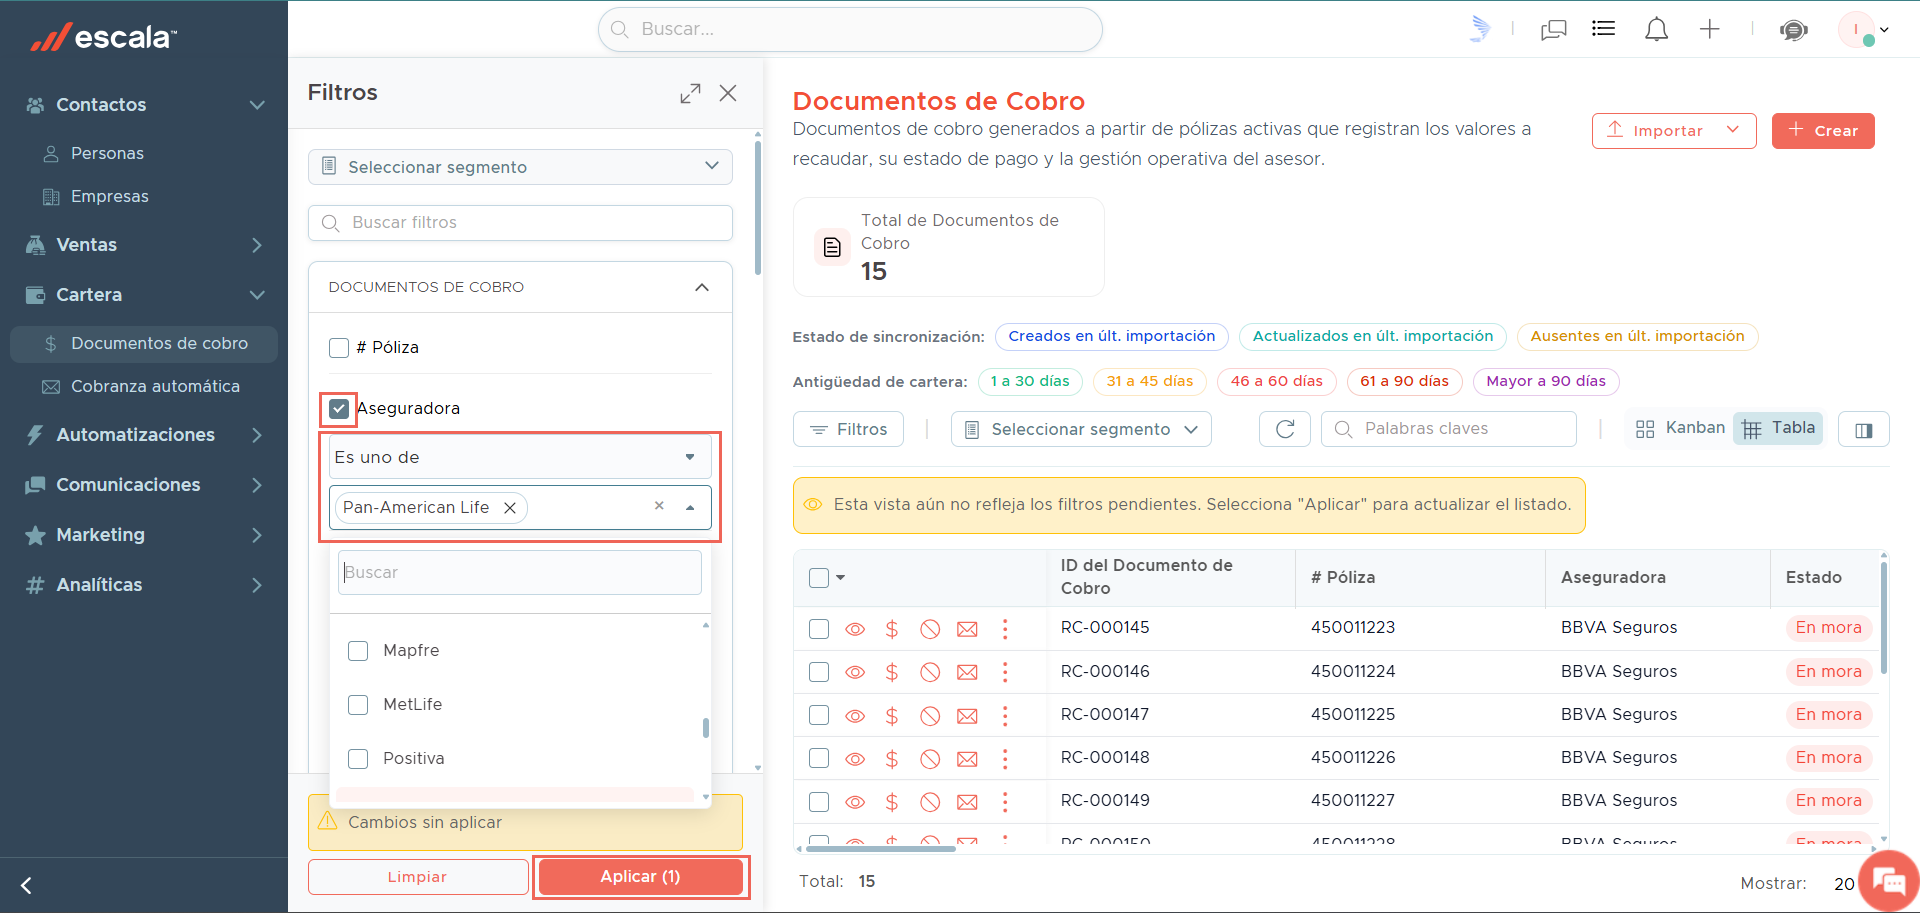1920x913 pixels.
Task: Open the notifications bell icon
Action: (1656, 29)
